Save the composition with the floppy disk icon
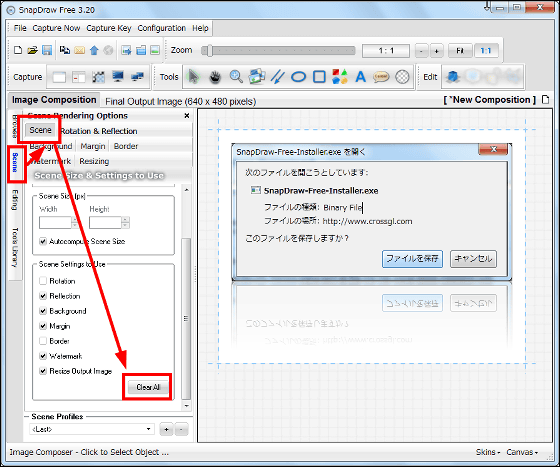 coord(47,50)
